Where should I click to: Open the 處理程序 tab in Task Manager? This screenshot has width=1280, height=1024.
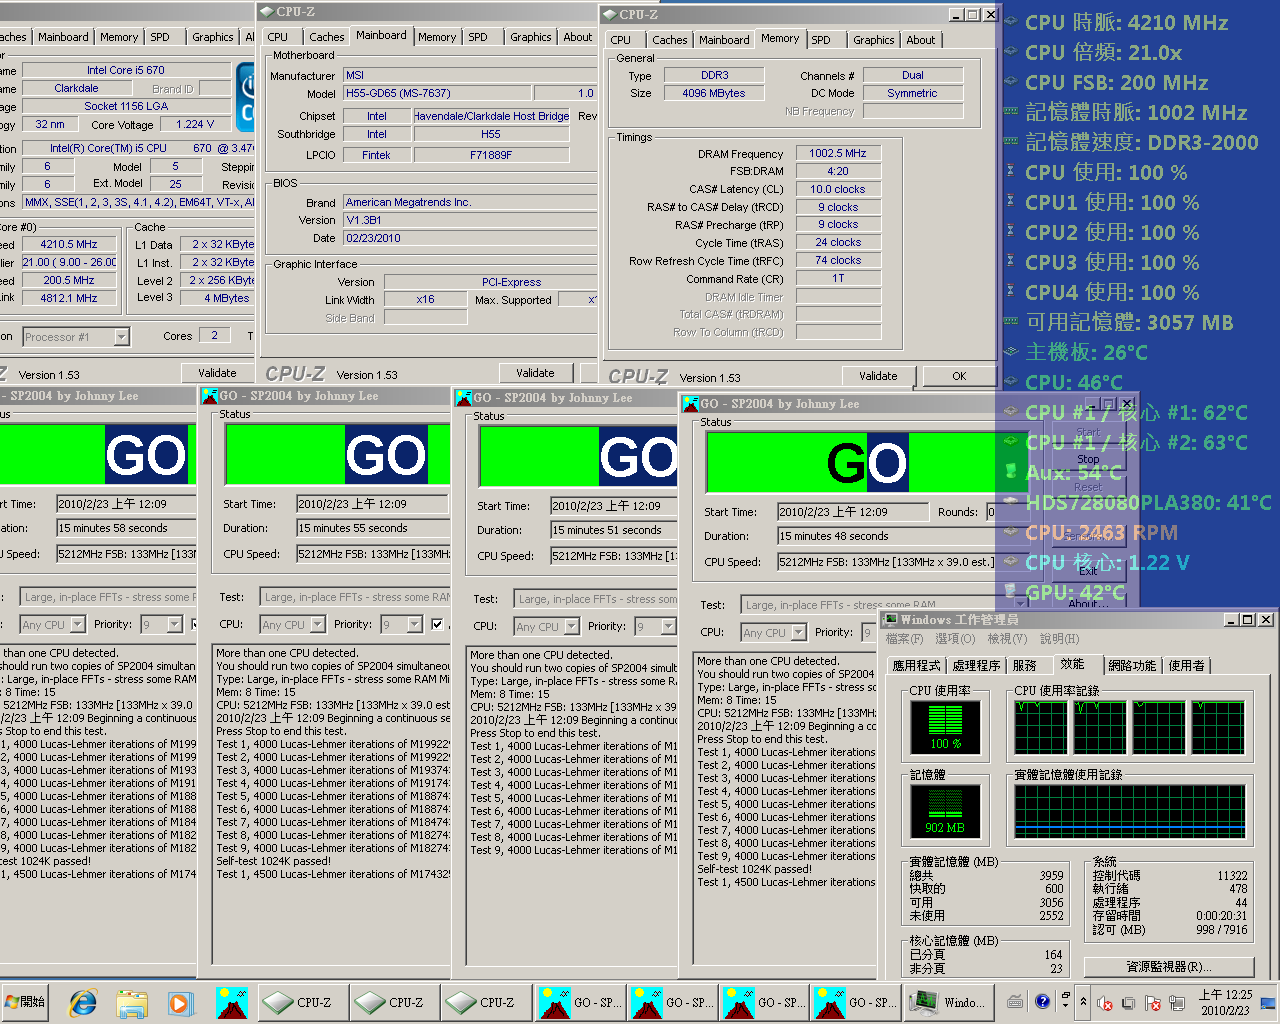click(x=976, y=665)
